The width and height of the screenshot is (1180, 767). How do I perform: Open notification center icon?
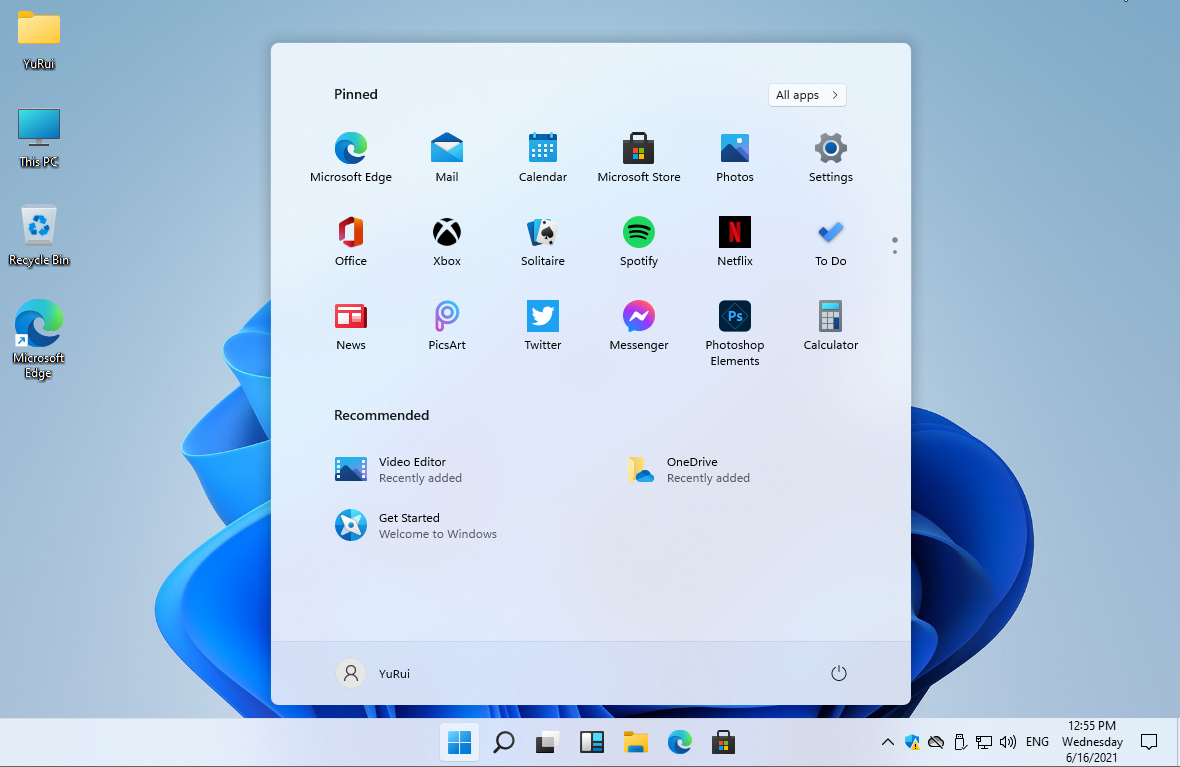pyautogui.click(x=1148, y=742)
